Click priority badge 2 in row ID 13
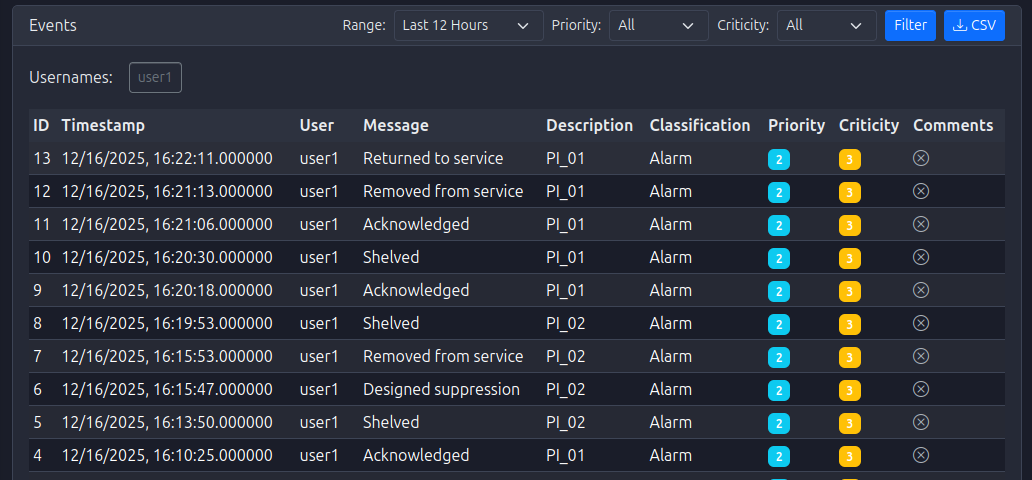The image size is (1032, 480). [779, 160]
